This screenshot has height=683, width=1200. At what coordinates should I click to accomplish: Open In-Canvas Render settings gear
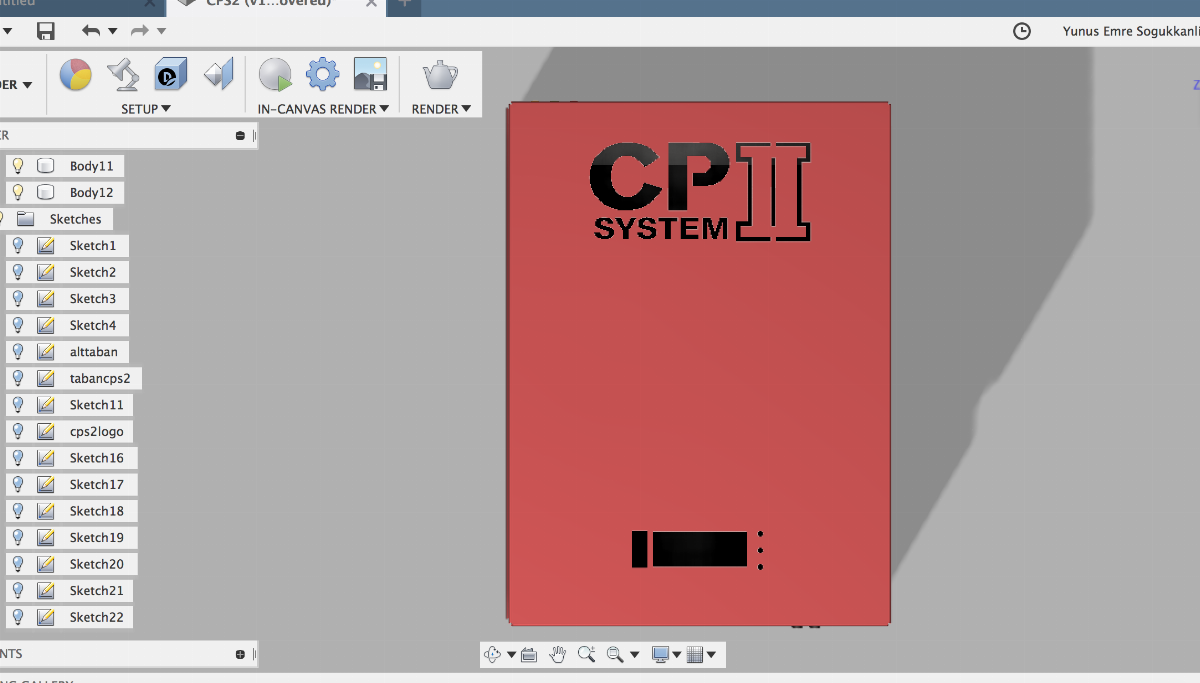click(x=322, y=74)
